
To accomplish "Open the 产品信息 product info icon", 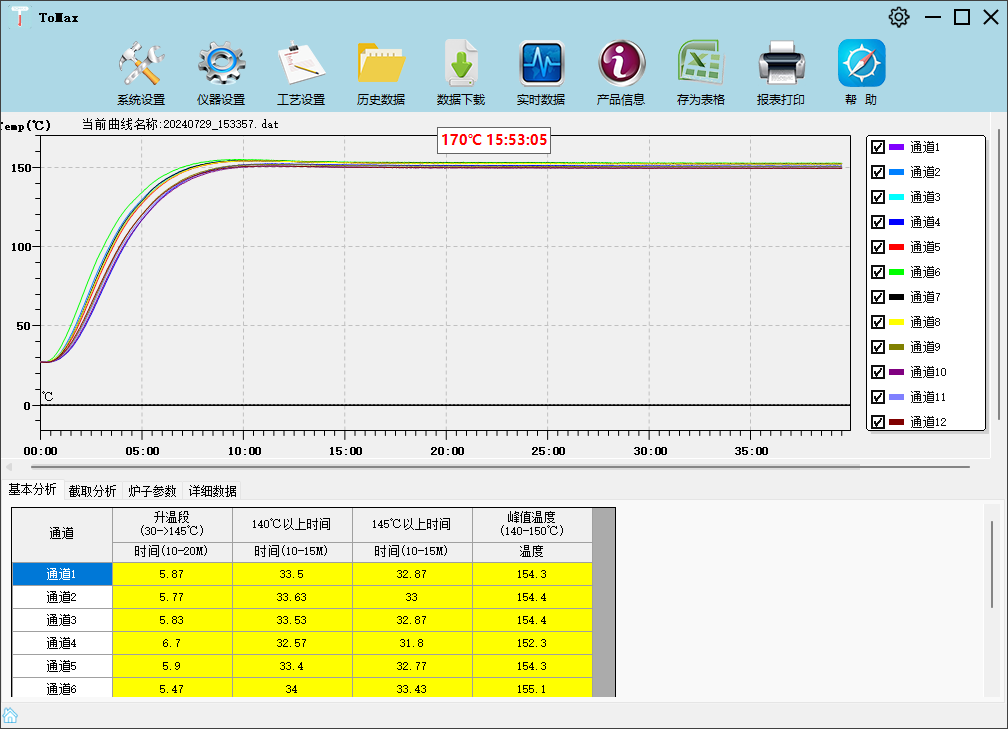I will [x=621, y=65].
